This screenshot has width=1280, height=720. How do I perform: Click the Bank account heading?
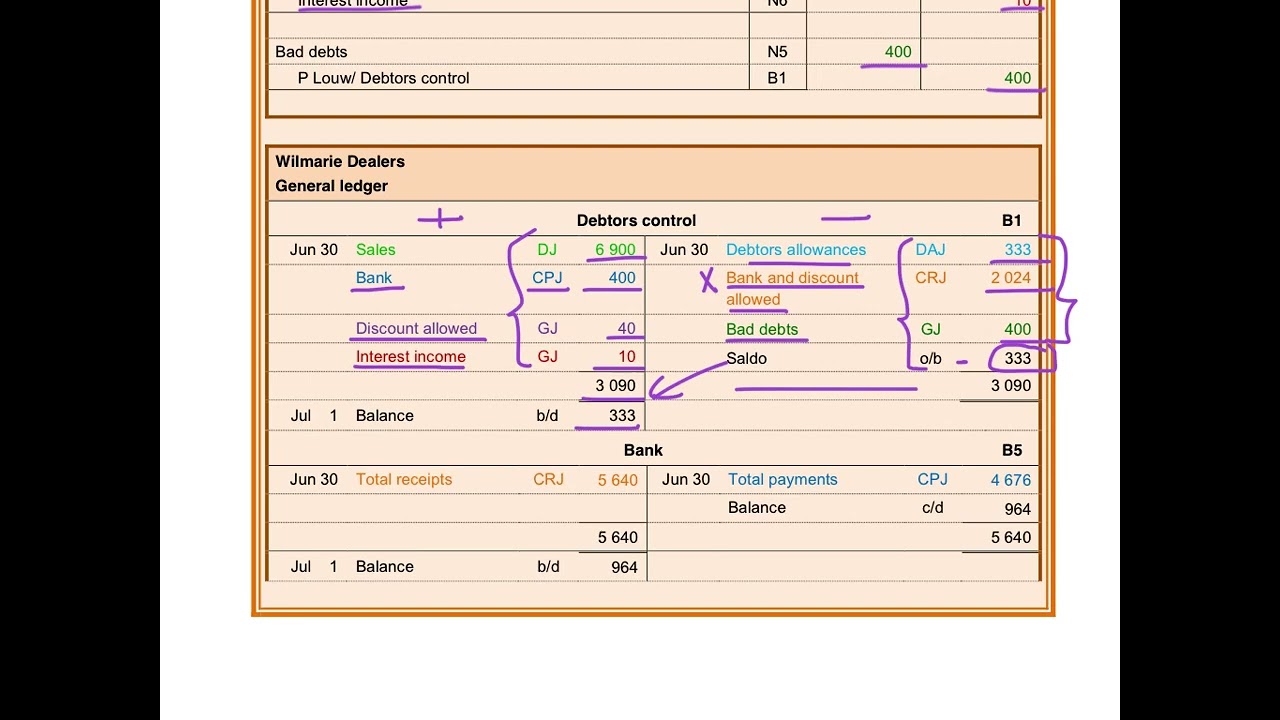tap(643, 450)
